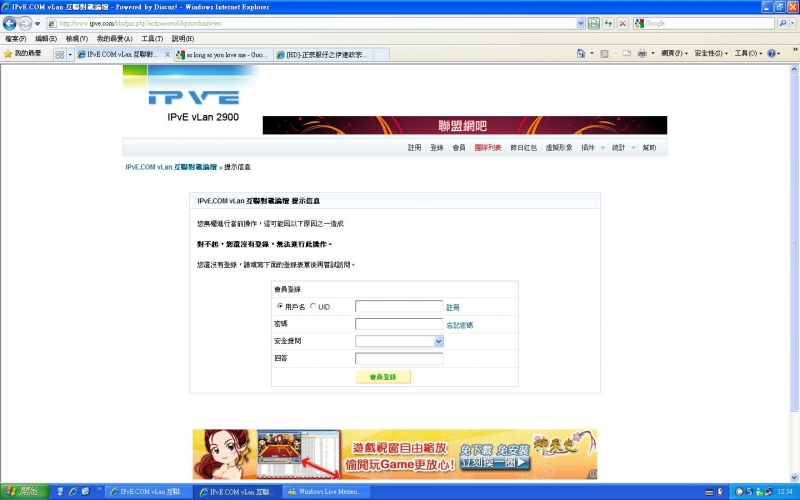This screenshot has width=800, height=500.
Task: Click the address bar URL field
Action: pyautogui.click(x=312, y=23)
